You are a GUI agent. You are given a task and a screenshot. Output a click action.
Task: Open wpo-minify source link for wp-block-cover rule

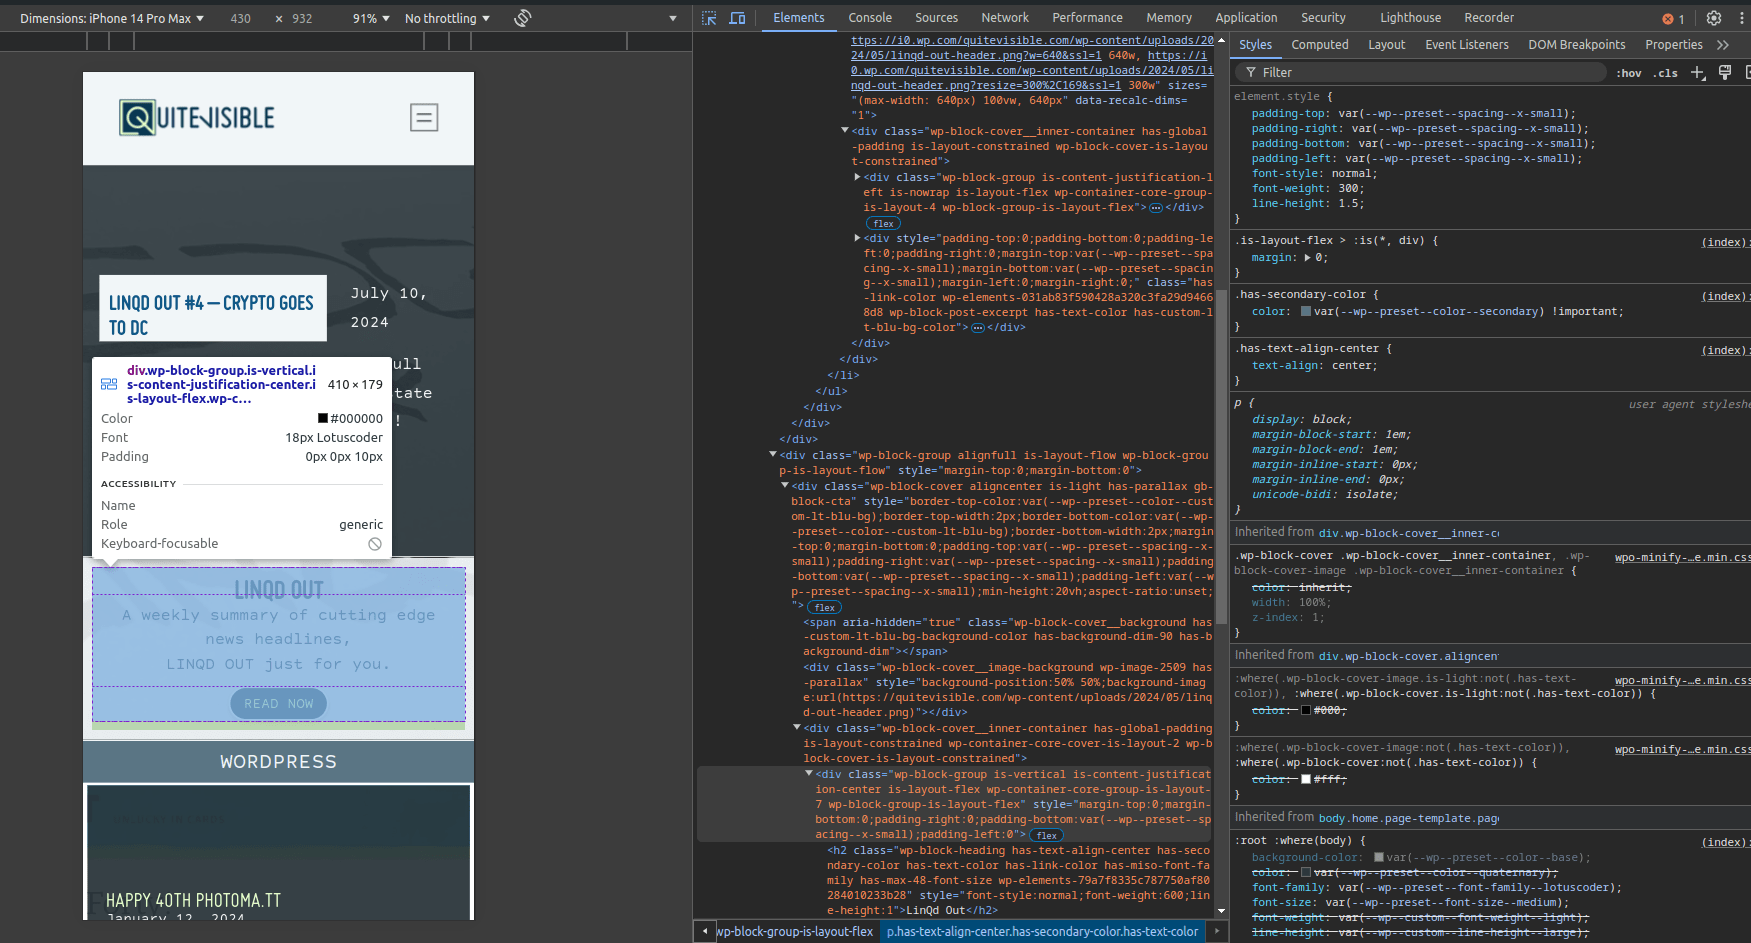1681,557
